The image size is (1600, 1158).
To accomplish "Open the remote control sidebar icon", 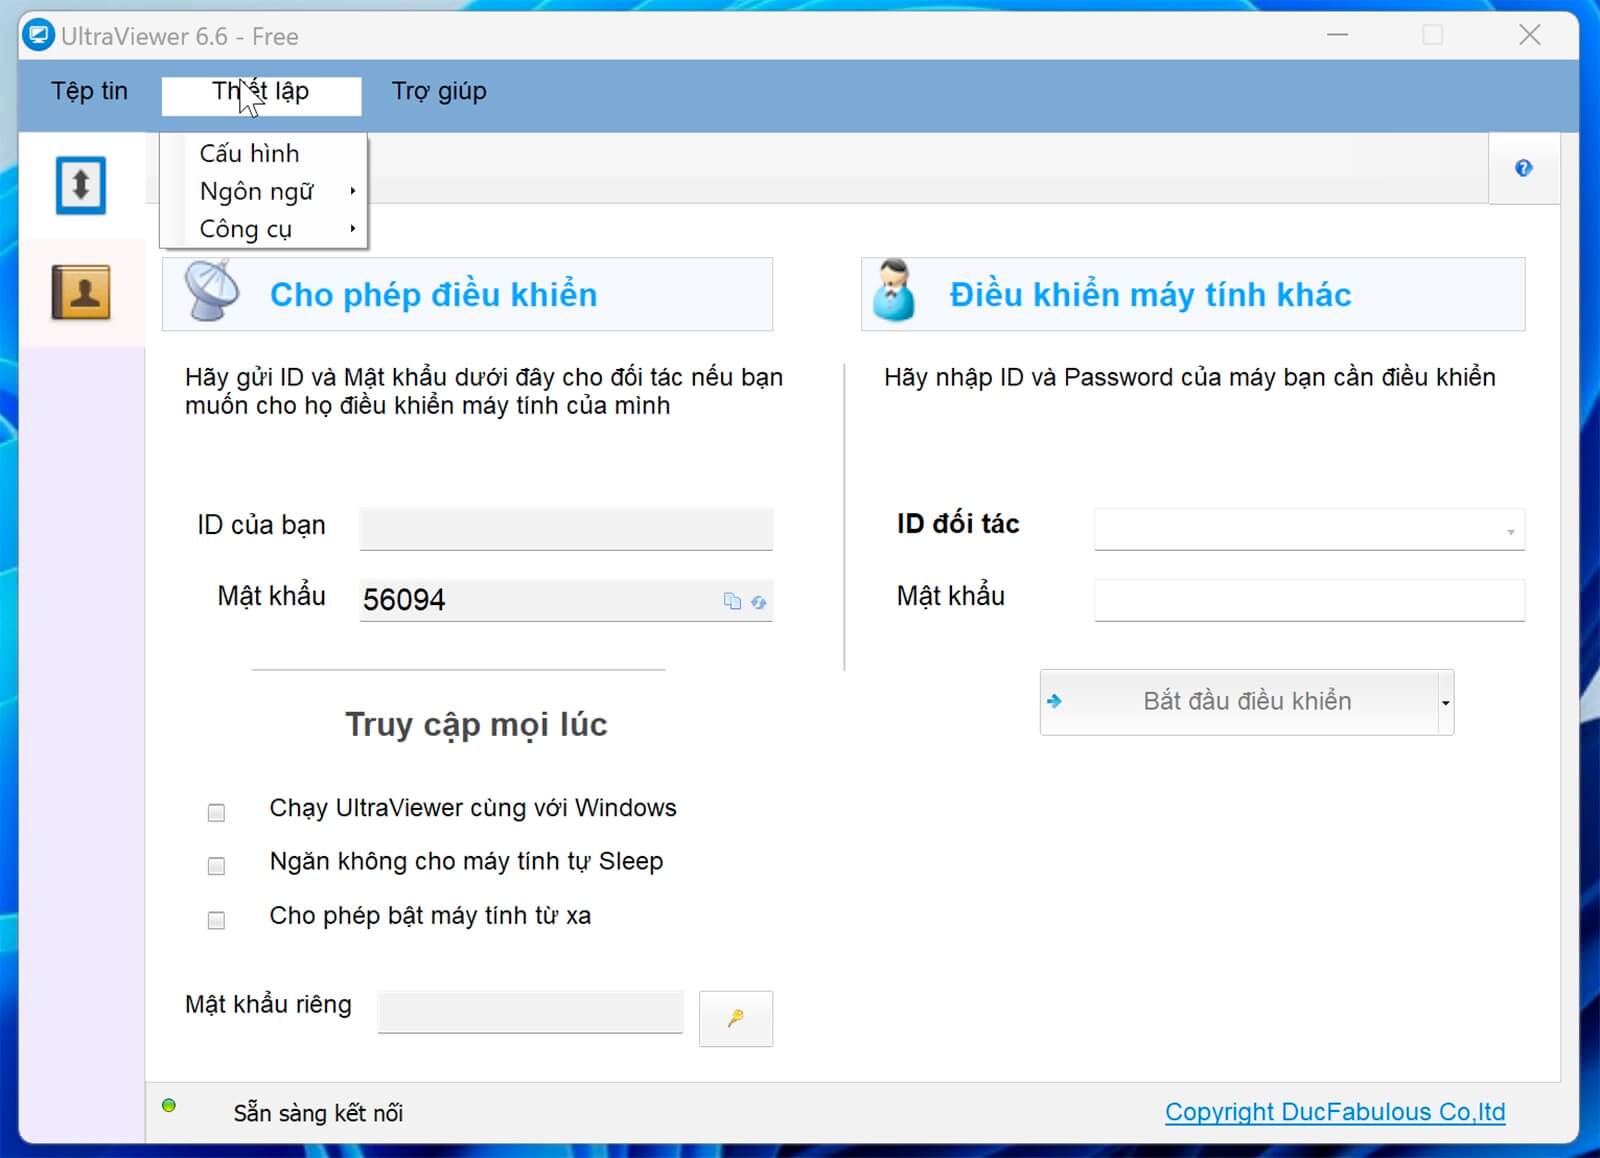I will (81, 185).
